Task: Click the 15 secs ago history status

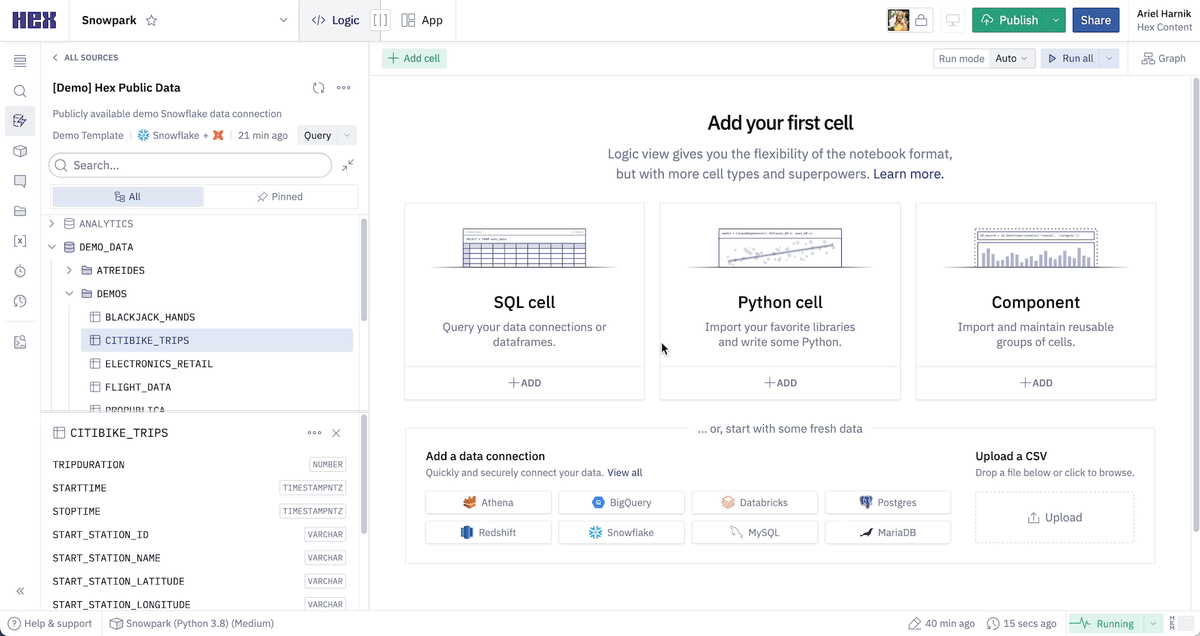Action: click(1021, 623)
